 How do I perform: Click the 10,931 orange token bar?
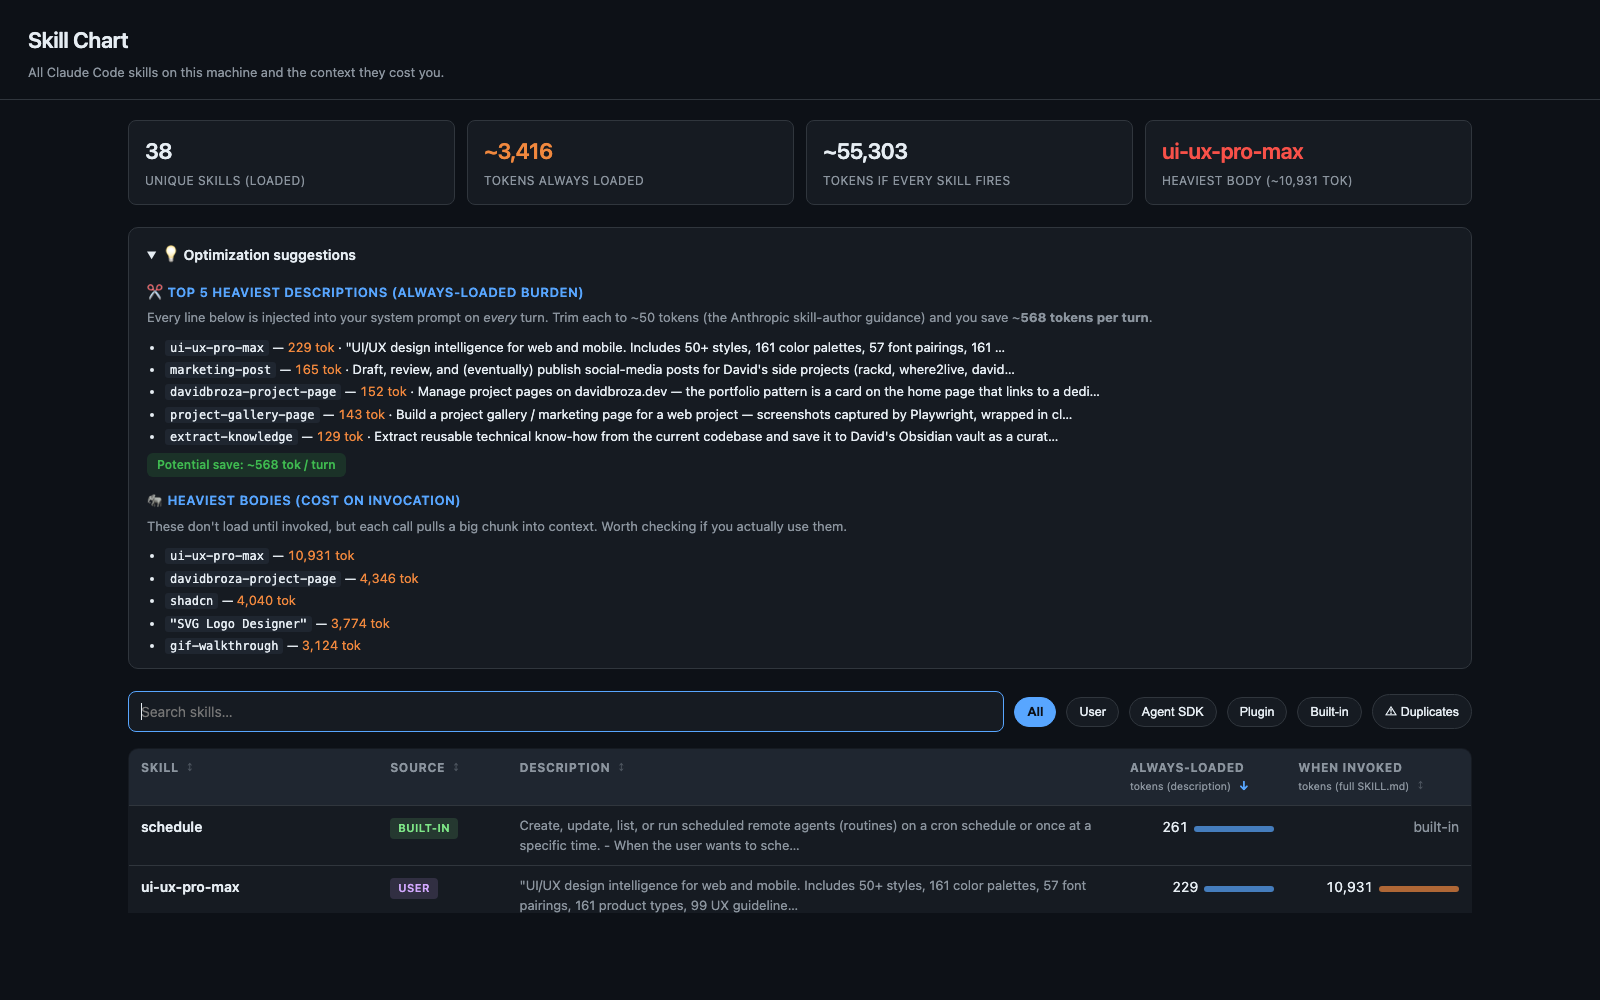click(x=1419, y=888)
